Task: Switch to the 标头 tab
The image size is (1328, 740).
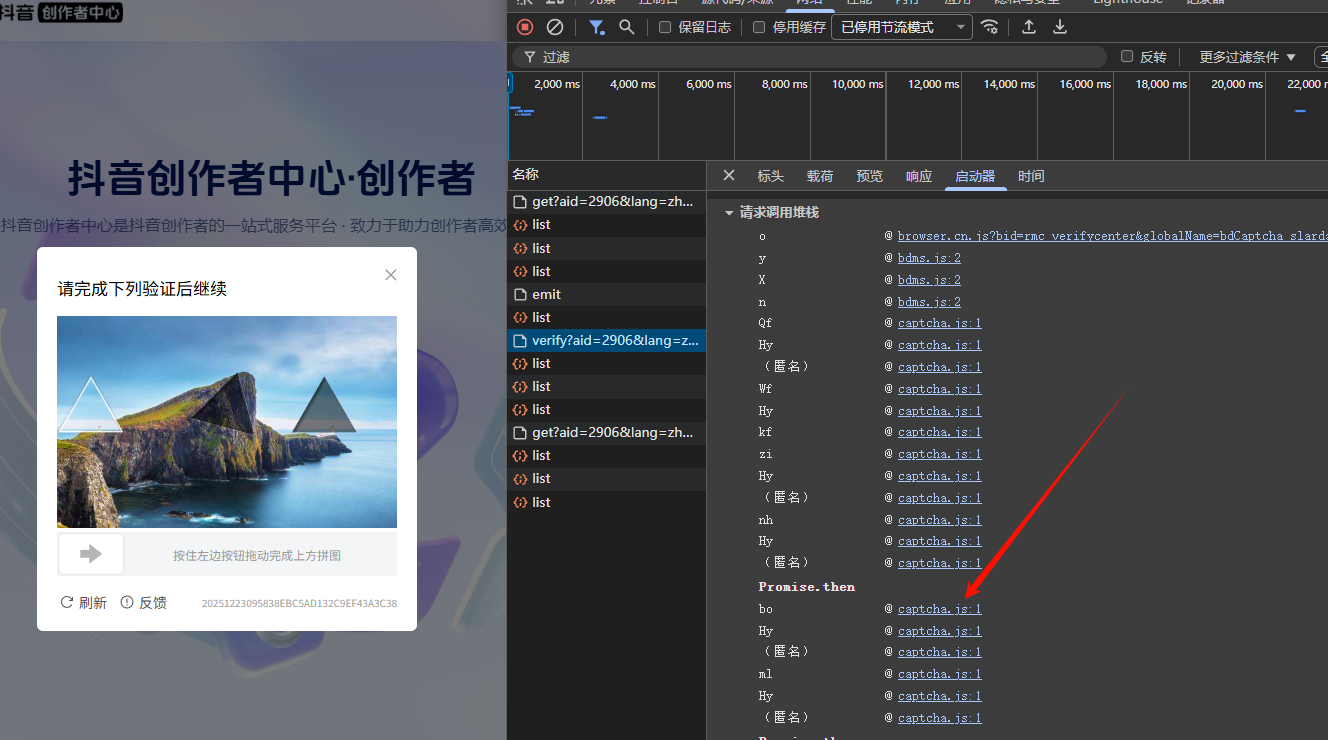Action: coord(770,176)
